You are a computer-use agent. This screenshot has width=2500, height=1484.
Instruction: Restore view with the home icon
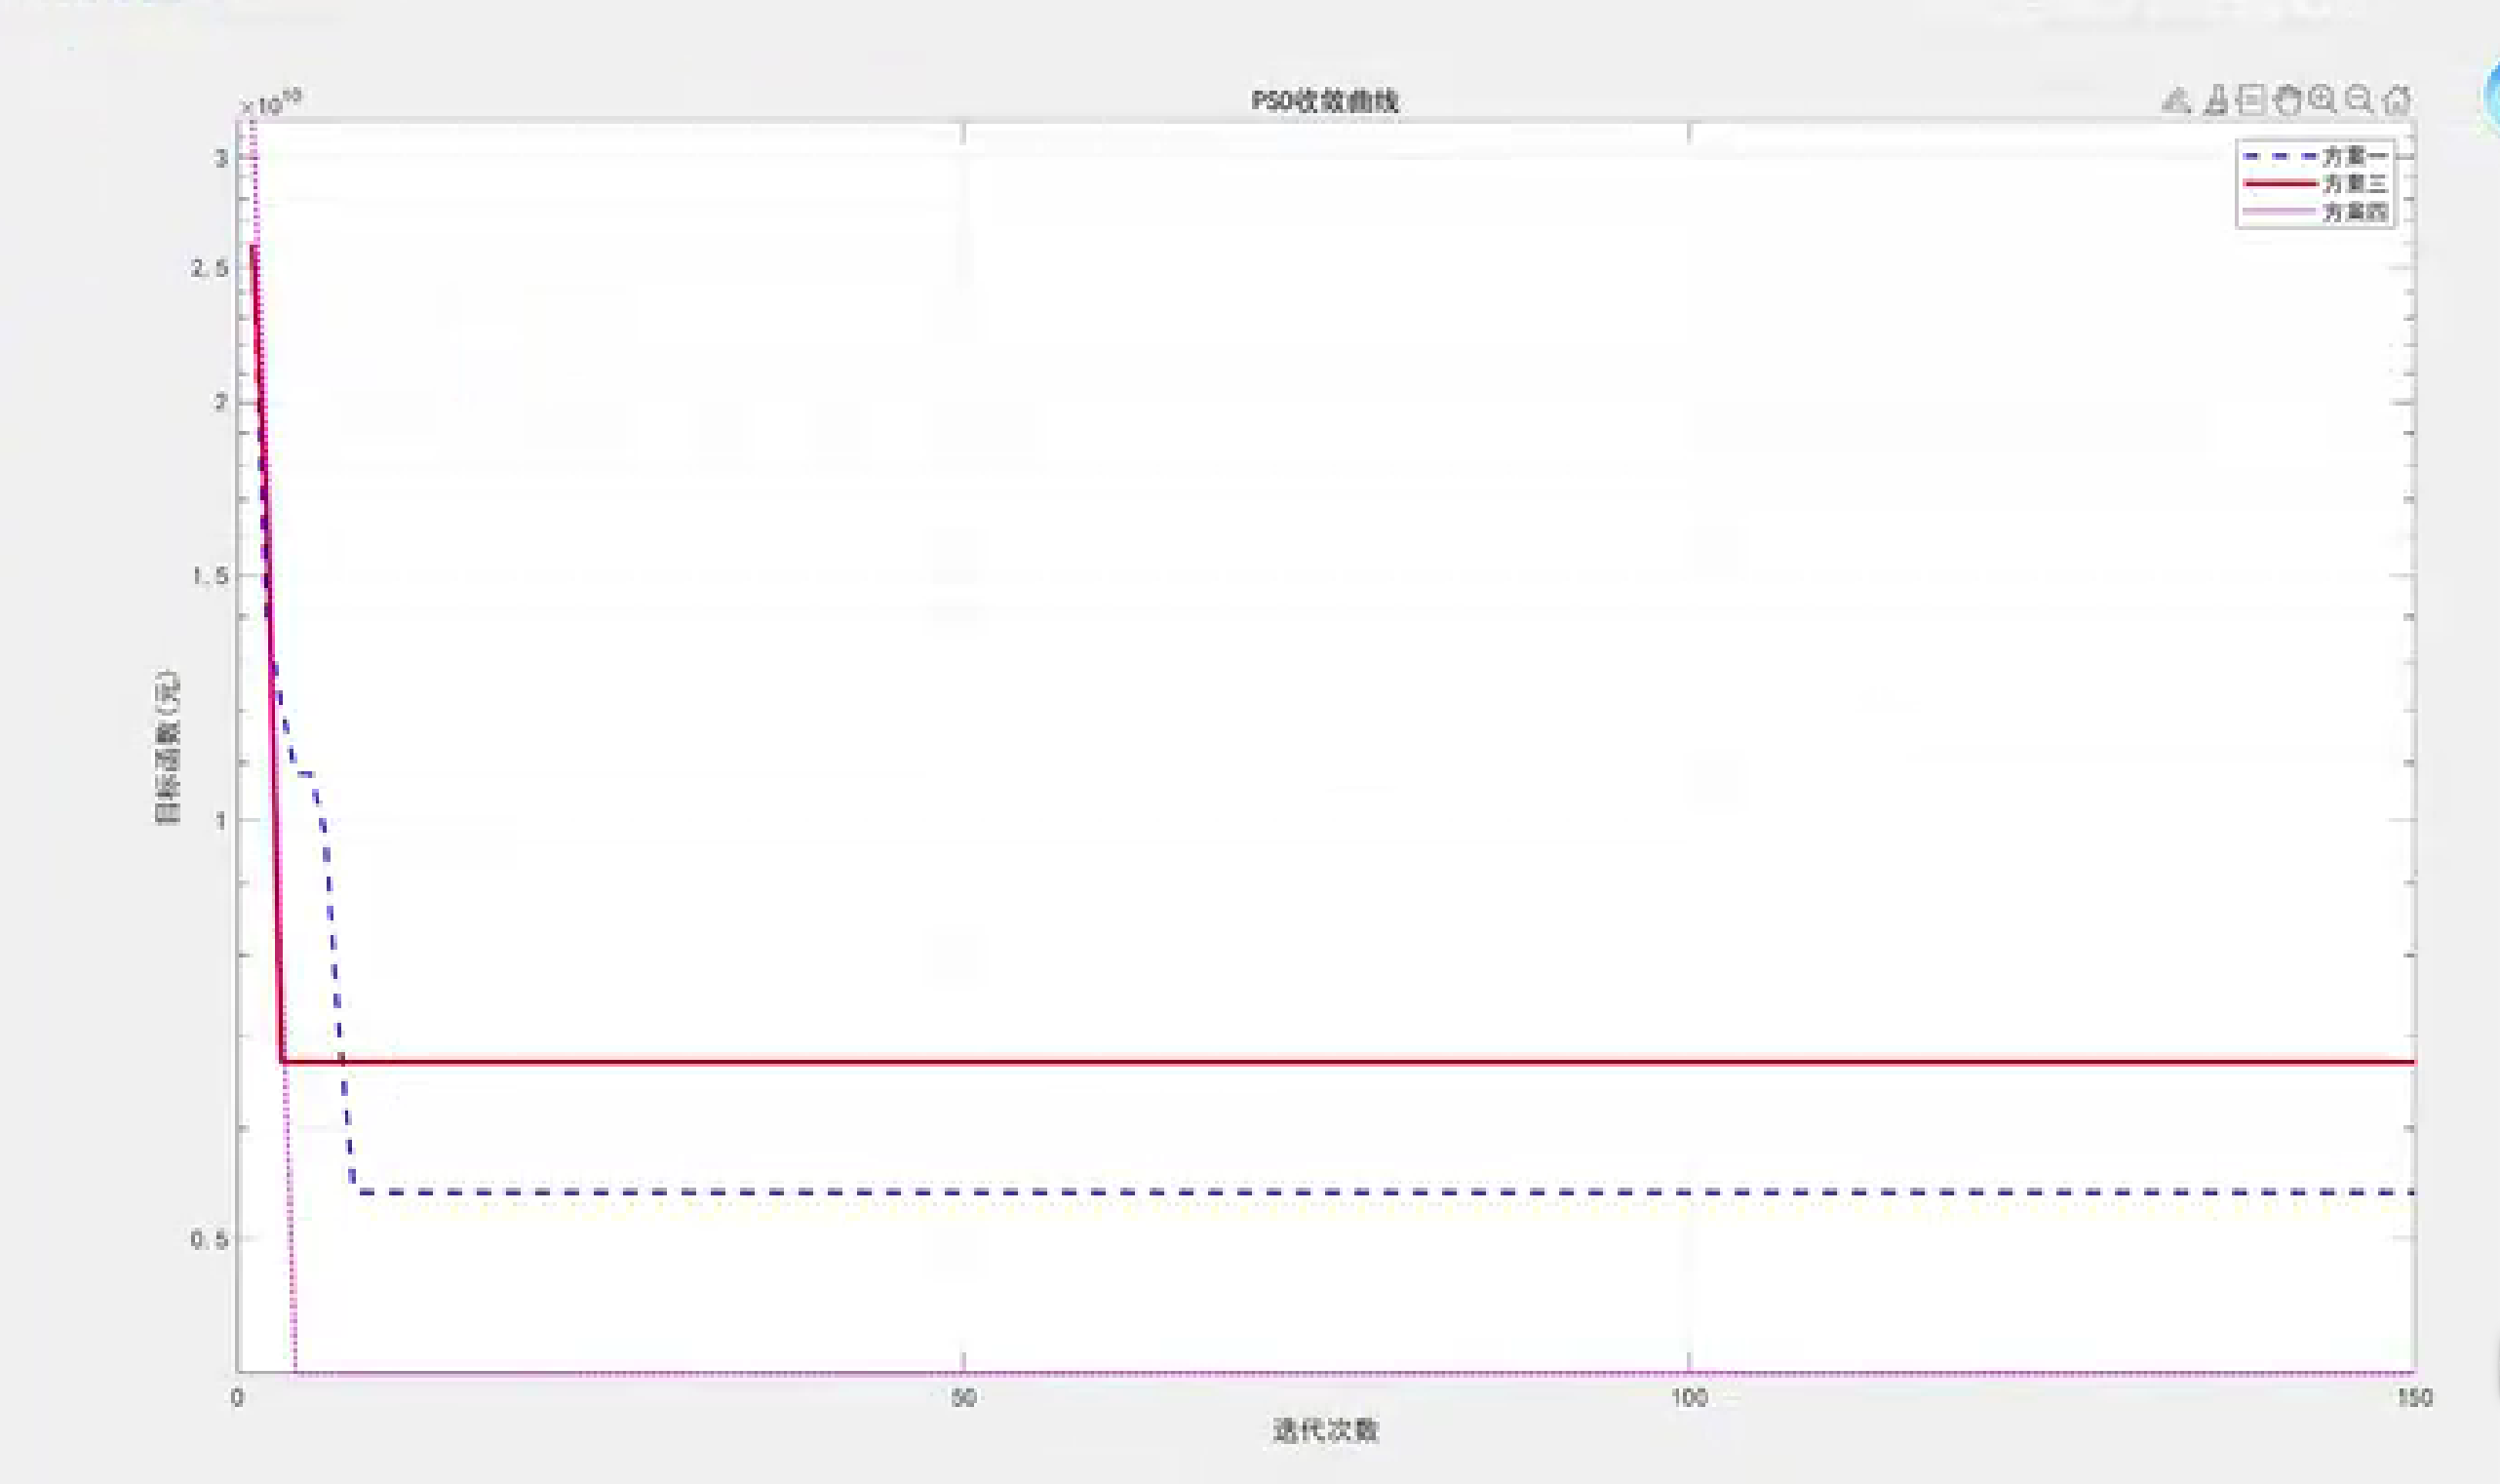(x=2396, y=100)
